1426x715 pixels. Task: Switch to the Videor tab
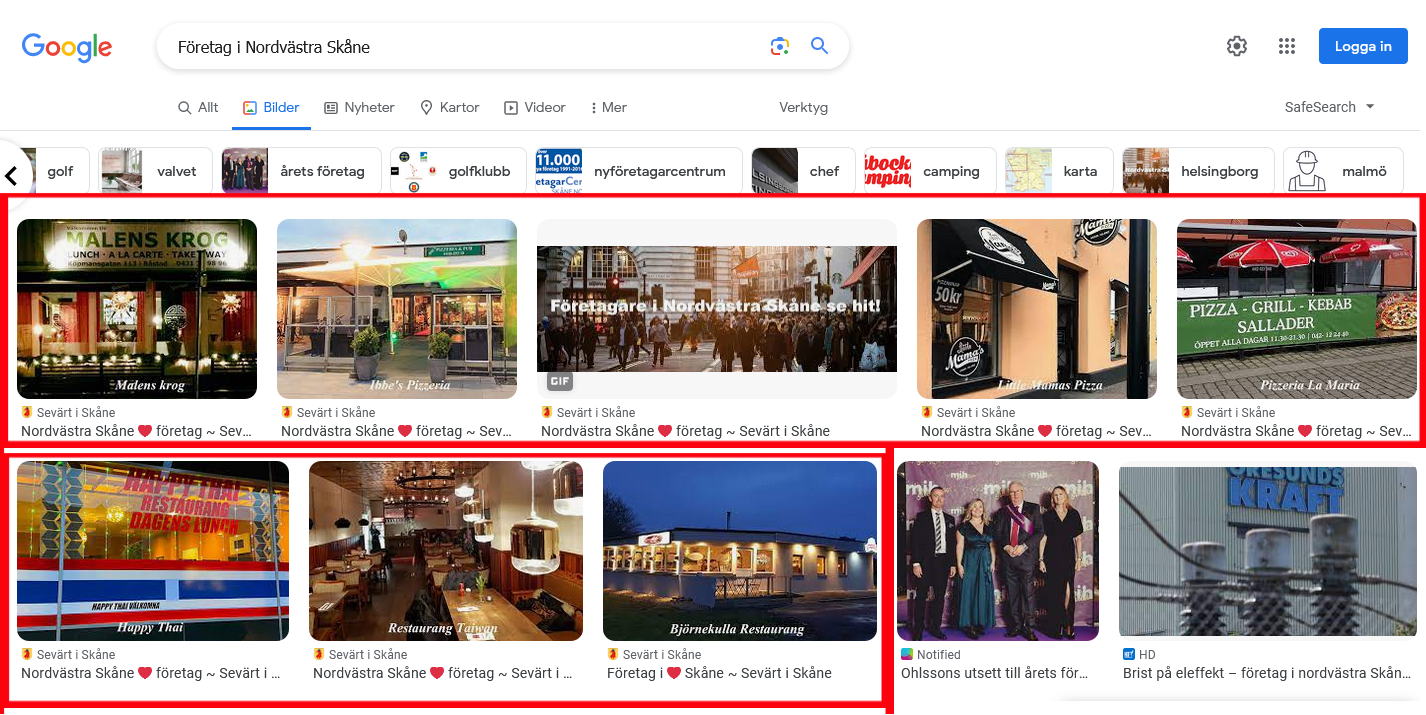pyautogui.click(x=534, y=107)
